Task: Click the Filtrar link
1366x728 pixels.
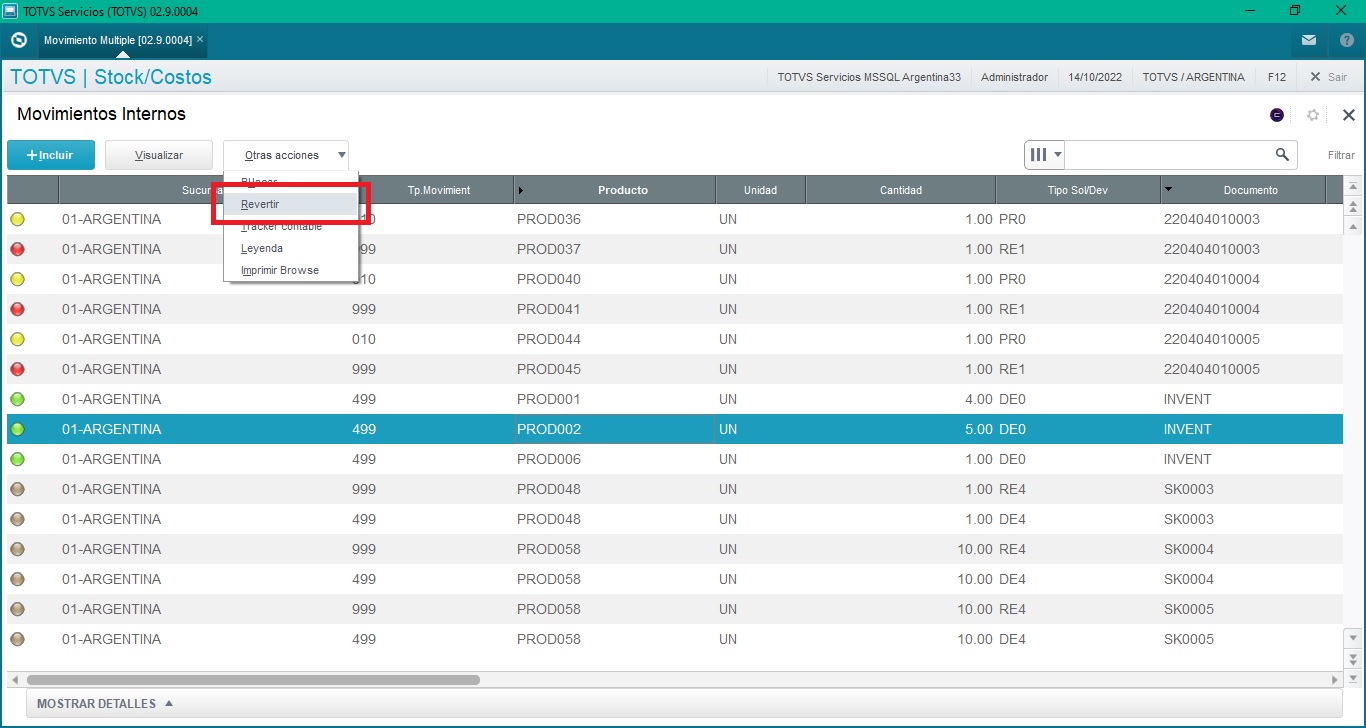Action: point(1341,155)
